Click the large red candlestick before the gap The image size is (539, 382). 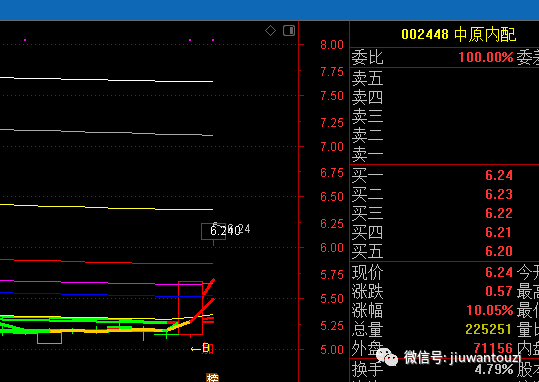[x=190, y=308]
